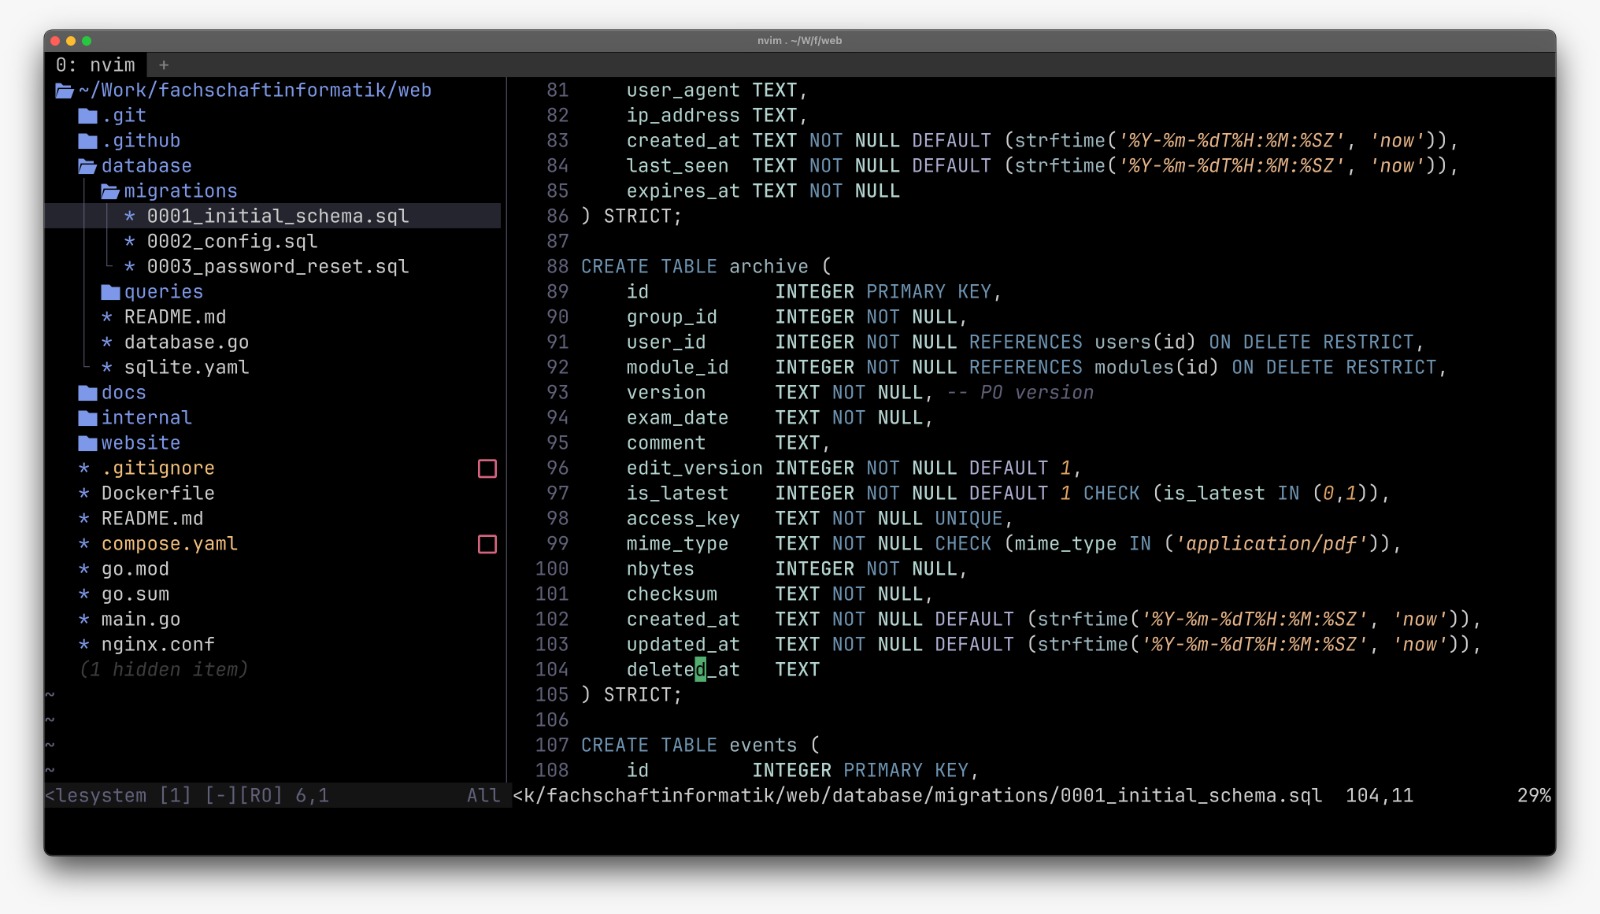Image resolution: width=1600 pixels, height=914 pixels.
Task: Click the star icon beside nginx.conf
Action: point(85,645)
